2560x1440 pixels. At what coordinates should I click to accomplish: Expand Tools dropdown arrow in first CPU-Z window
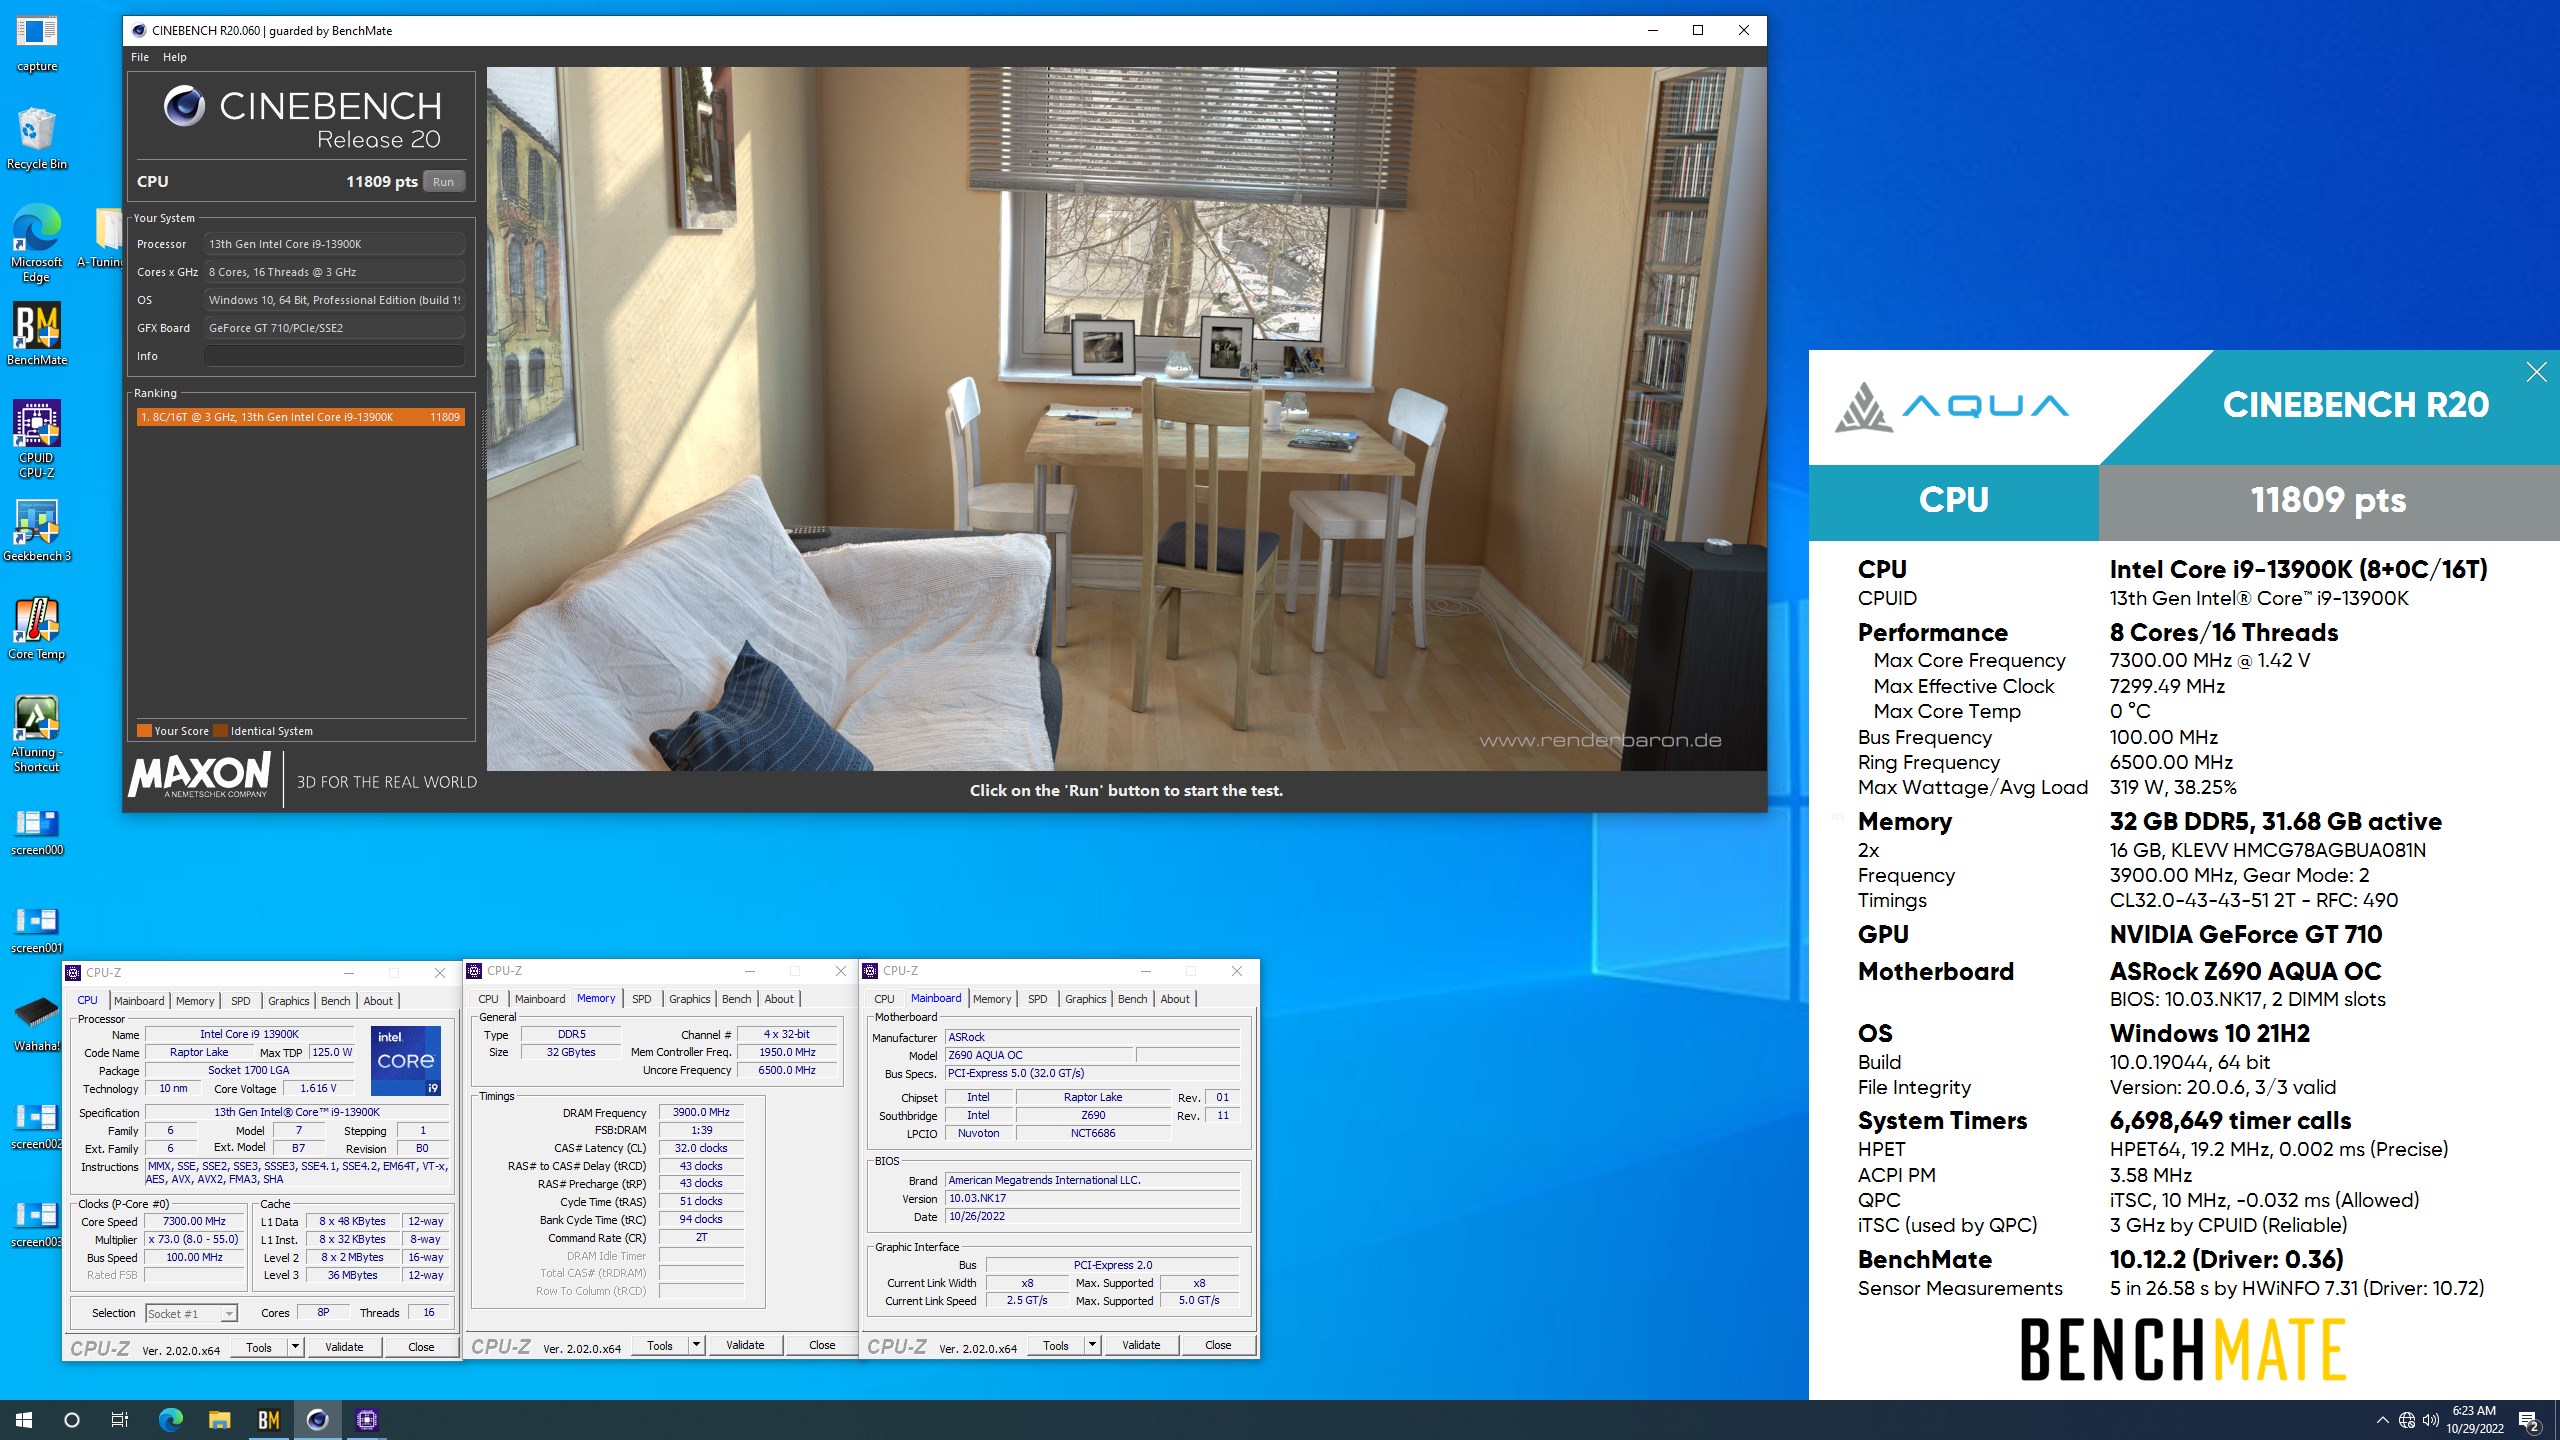click(x=295, y=1347)
